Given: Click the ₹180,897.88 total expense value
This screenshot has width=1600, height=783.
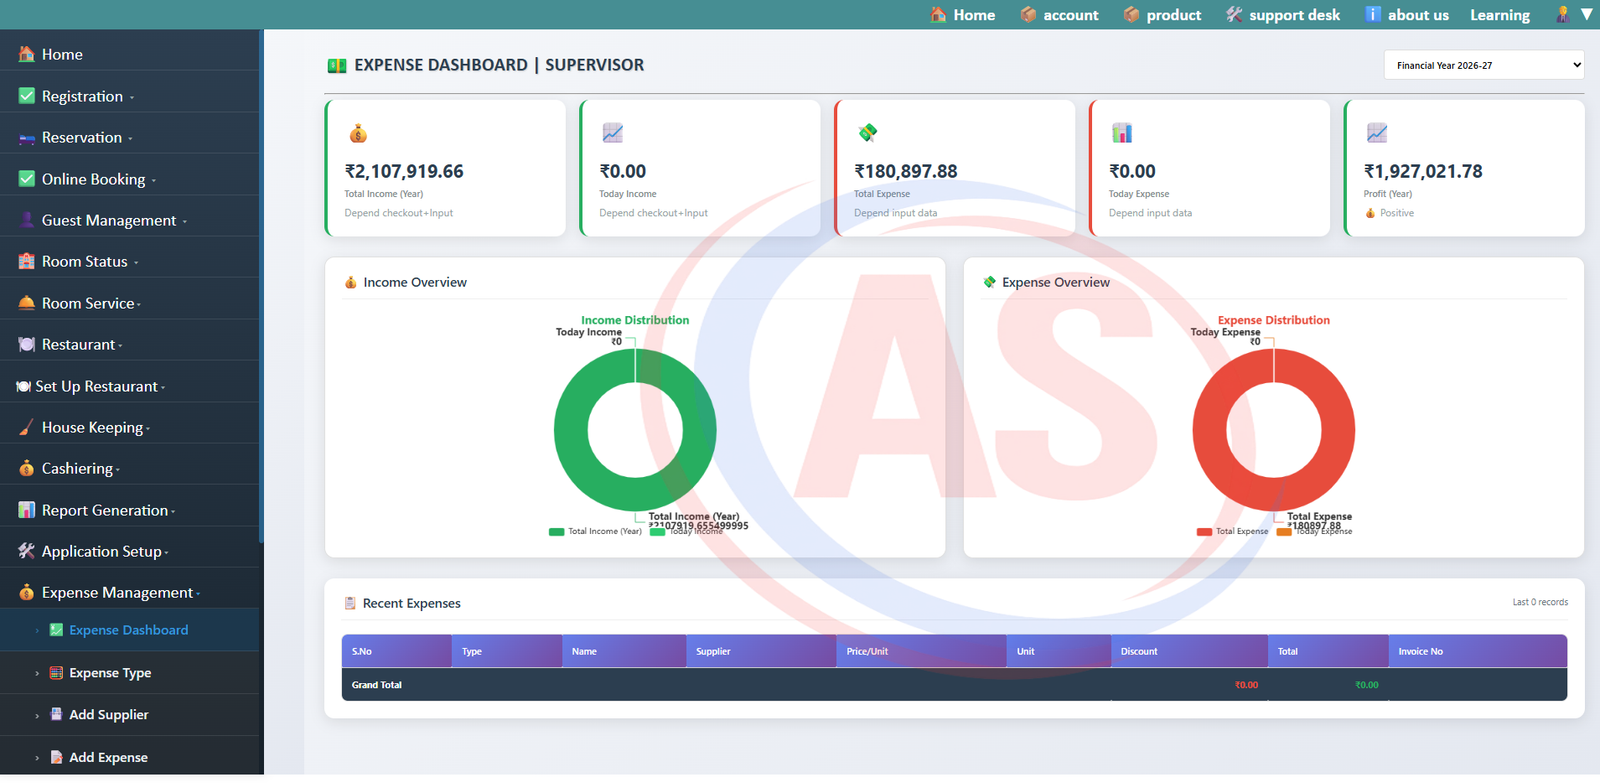Looking at the screenshot, I should pyautogui.click(x=906, y=171).
